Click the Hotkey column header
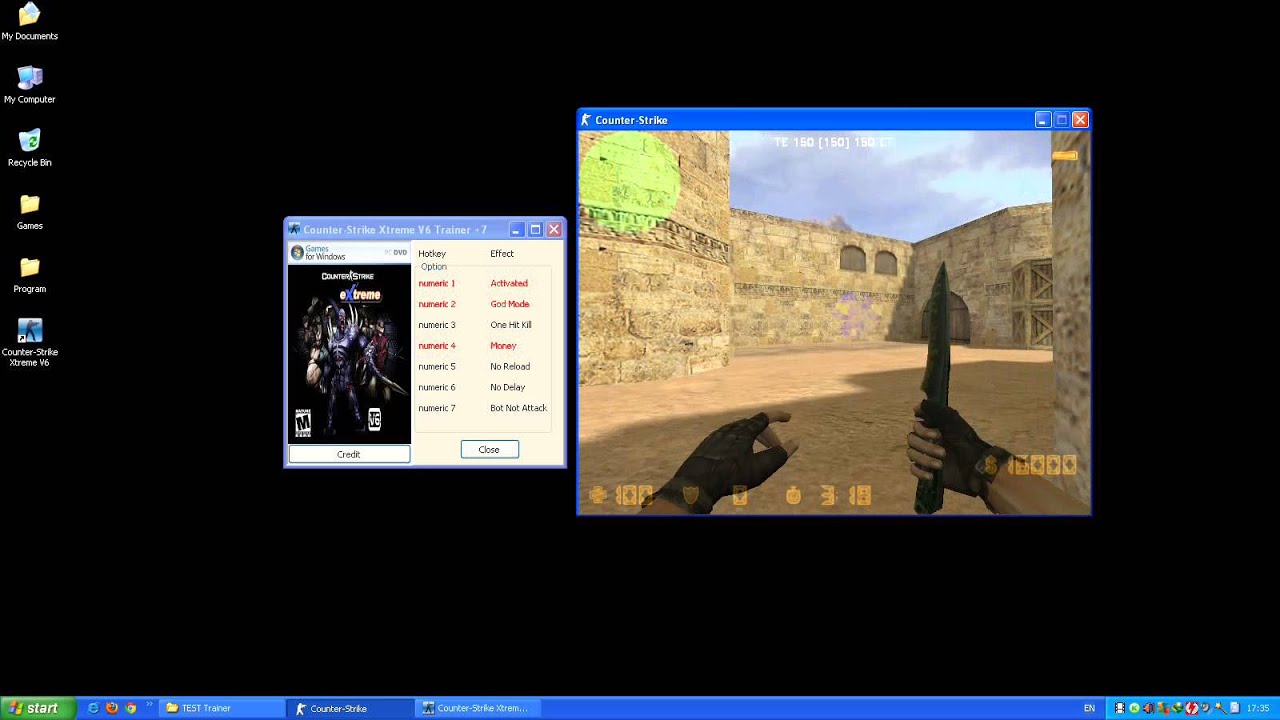1280x720 pixels. pyautogui.click(x=432, y=254)
